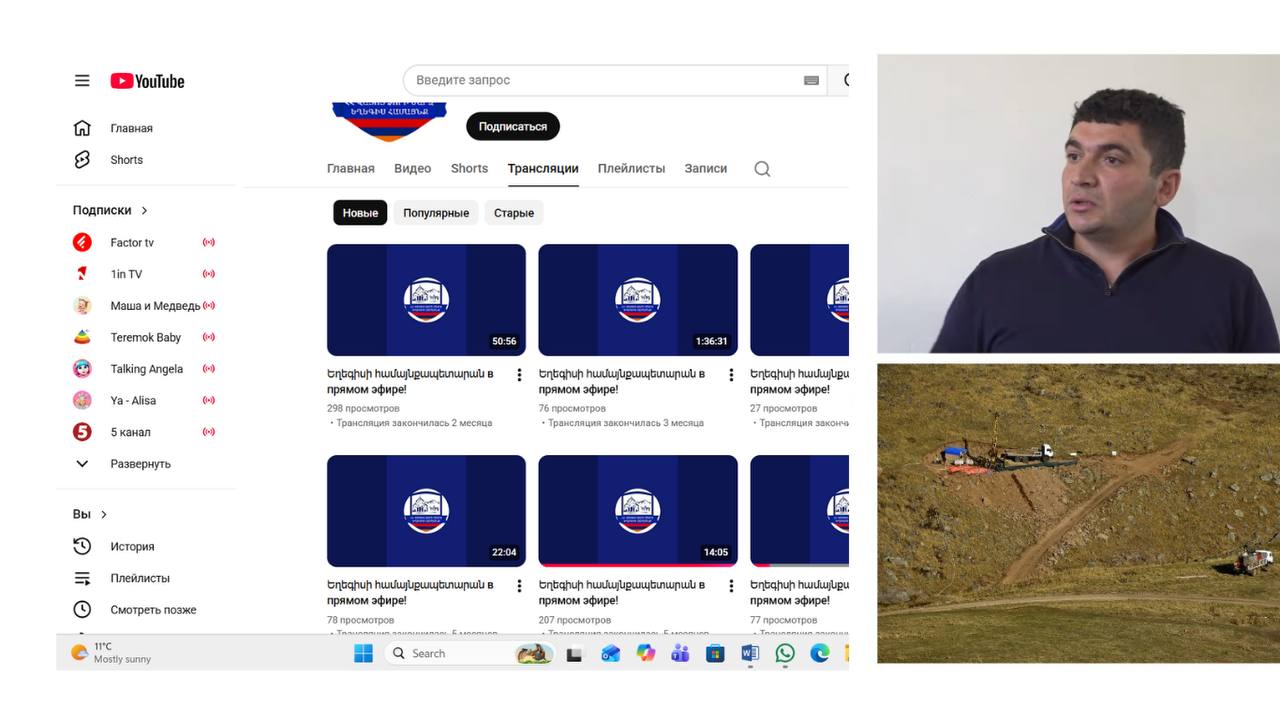Expand the Подписки section arrow
1280x719 pixels.
144,211
